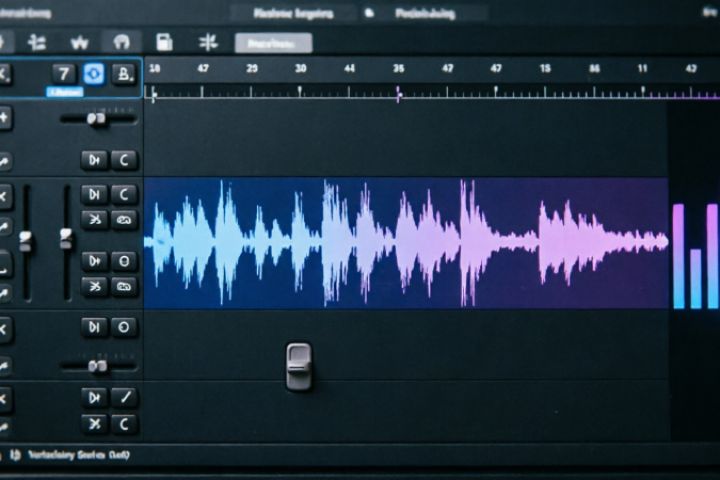The image size is (720, 480).
Task: Click the leftmost purple level meter bar
Action: click(x=678, y=256)
